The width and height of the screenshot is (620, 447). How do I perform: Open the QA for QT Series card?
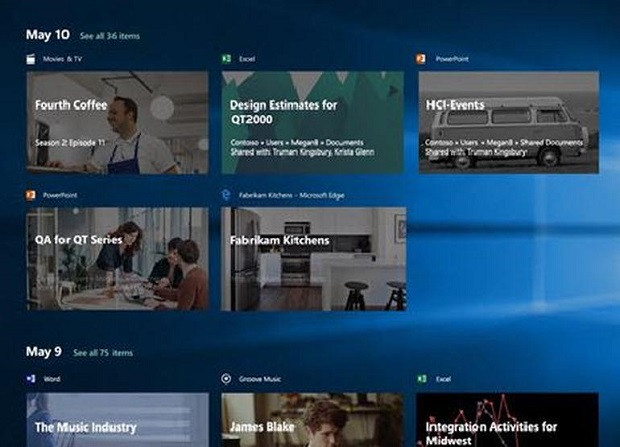[117, 259]
